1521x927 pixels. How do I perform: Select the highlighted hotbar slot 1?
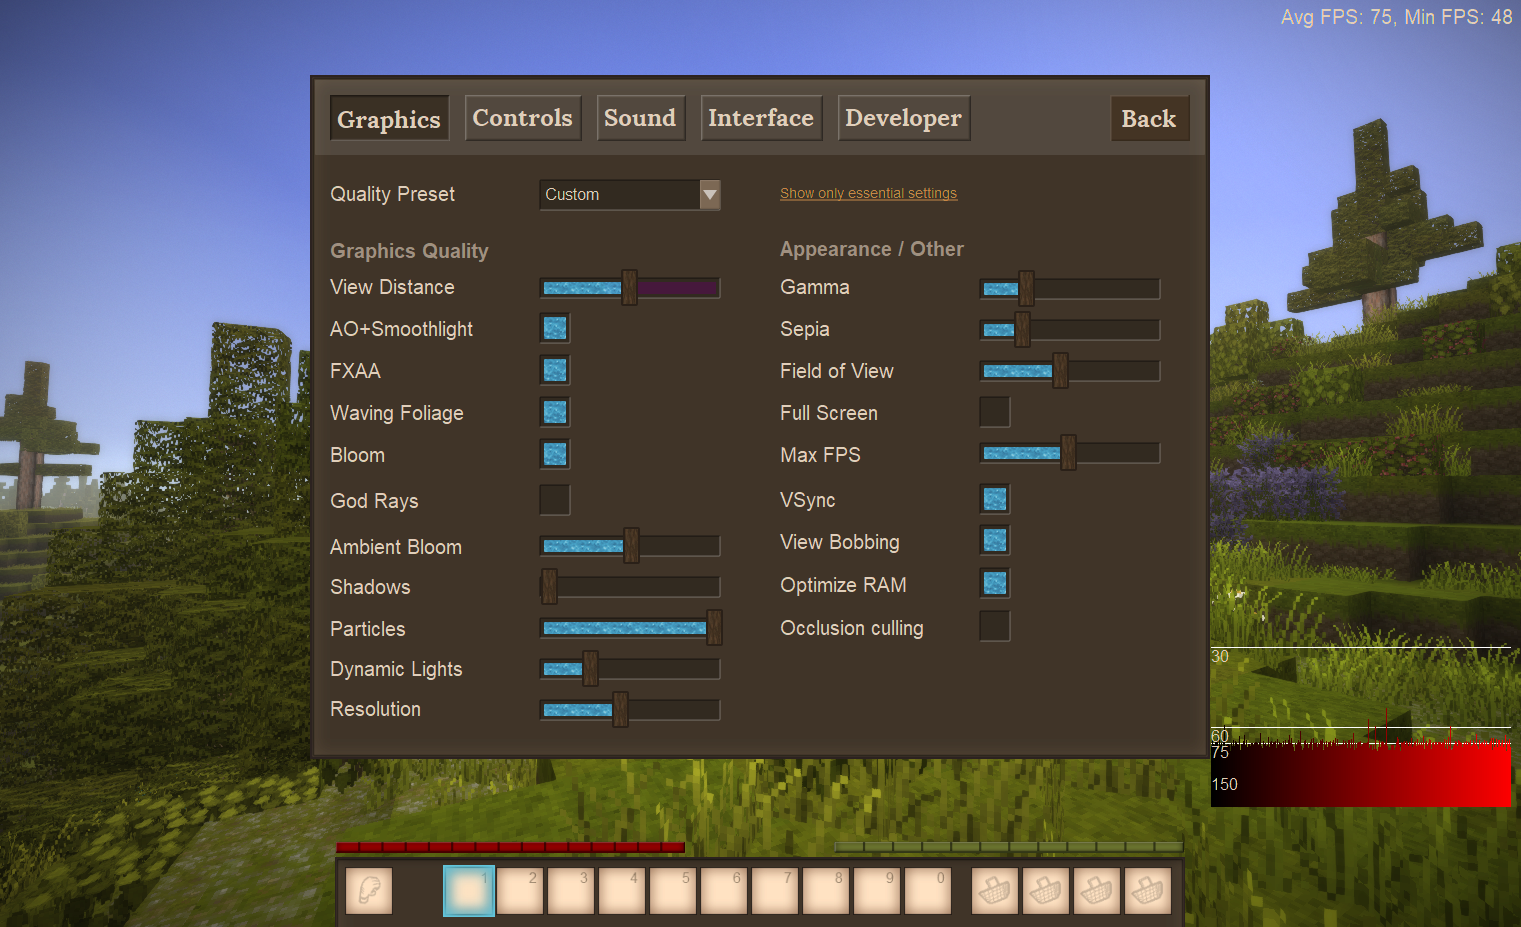[469, 890]
